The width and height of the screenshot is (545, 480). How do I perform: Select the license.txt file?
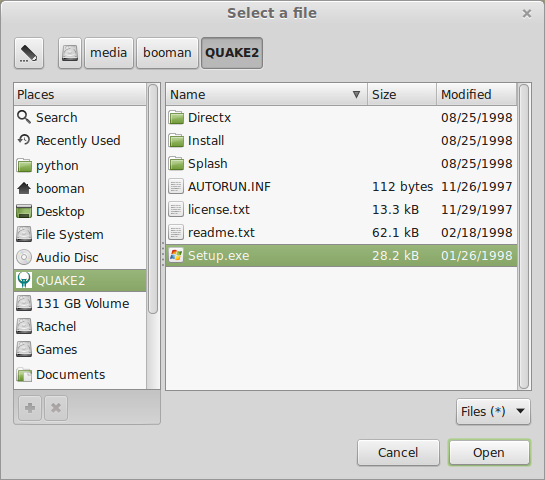point(342,209)
